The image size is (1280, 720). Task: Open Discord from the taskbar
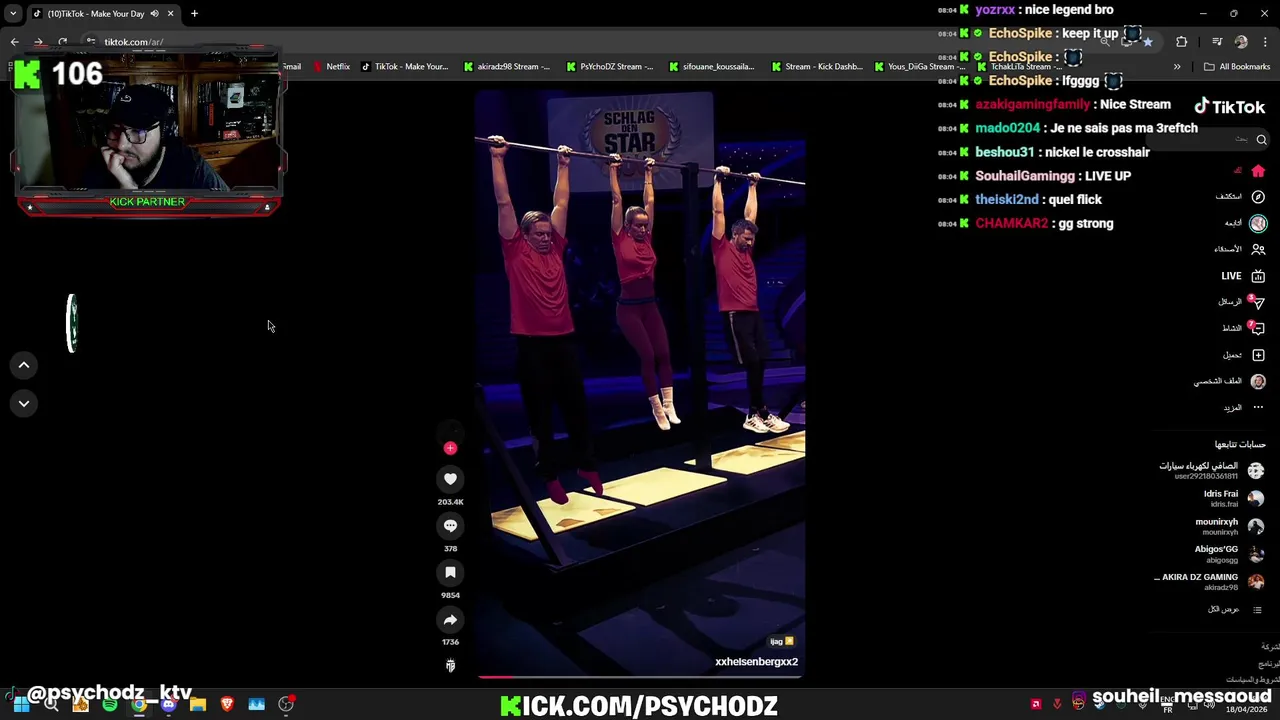click(168, 705)
